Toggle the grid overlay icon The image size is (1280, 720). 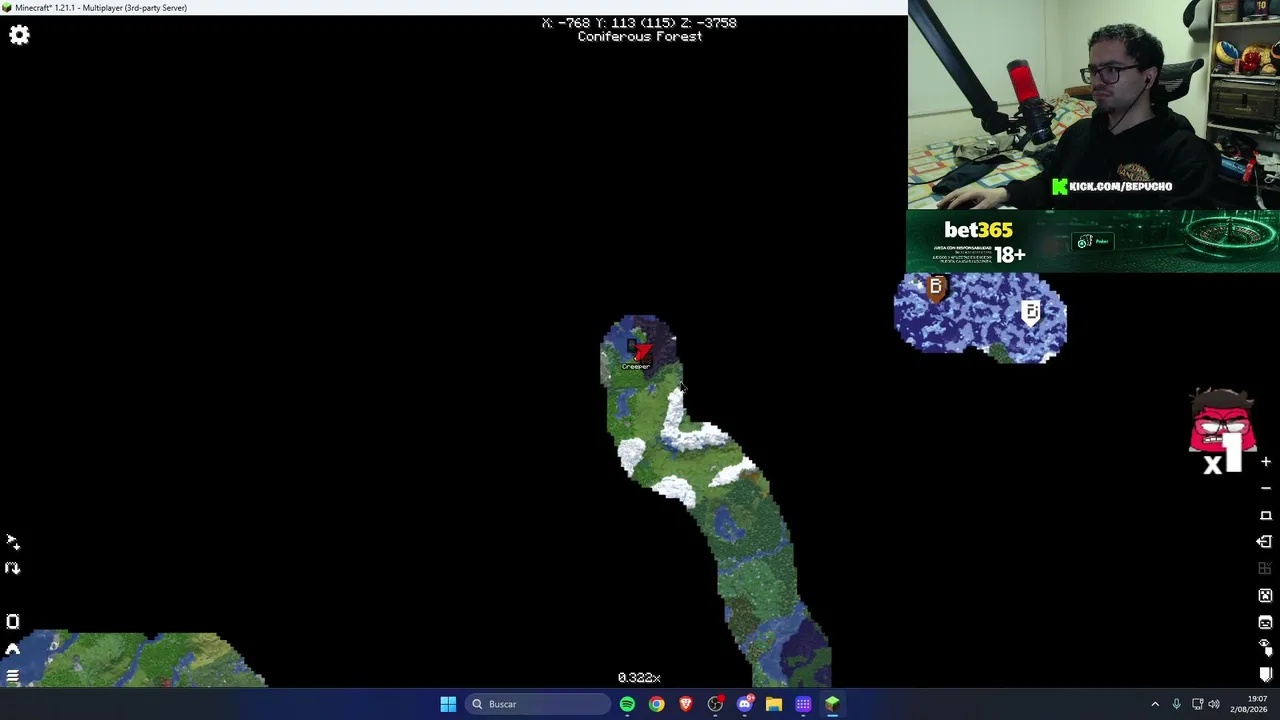1265,569
